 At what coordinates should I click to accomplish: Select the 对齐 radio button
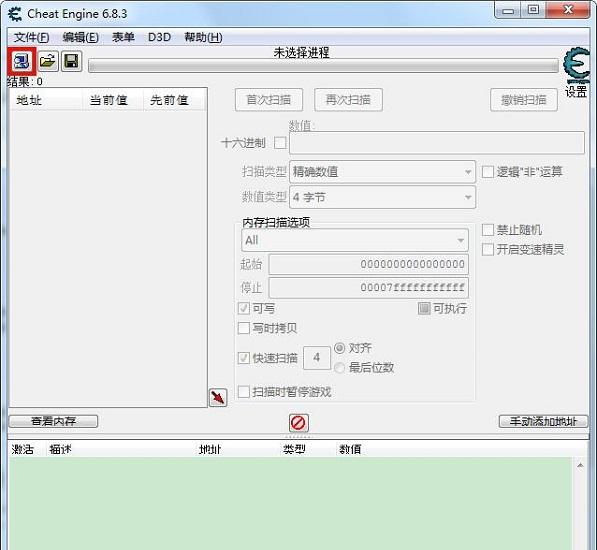(x=339, y=348)
